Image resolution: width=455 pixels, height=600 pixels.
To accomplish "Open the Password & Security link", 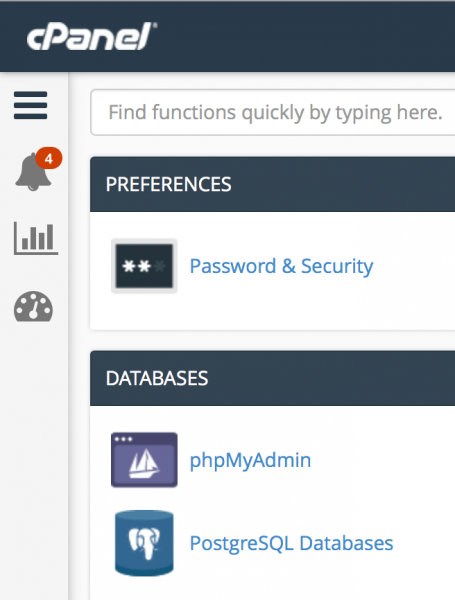I will 281,266.
